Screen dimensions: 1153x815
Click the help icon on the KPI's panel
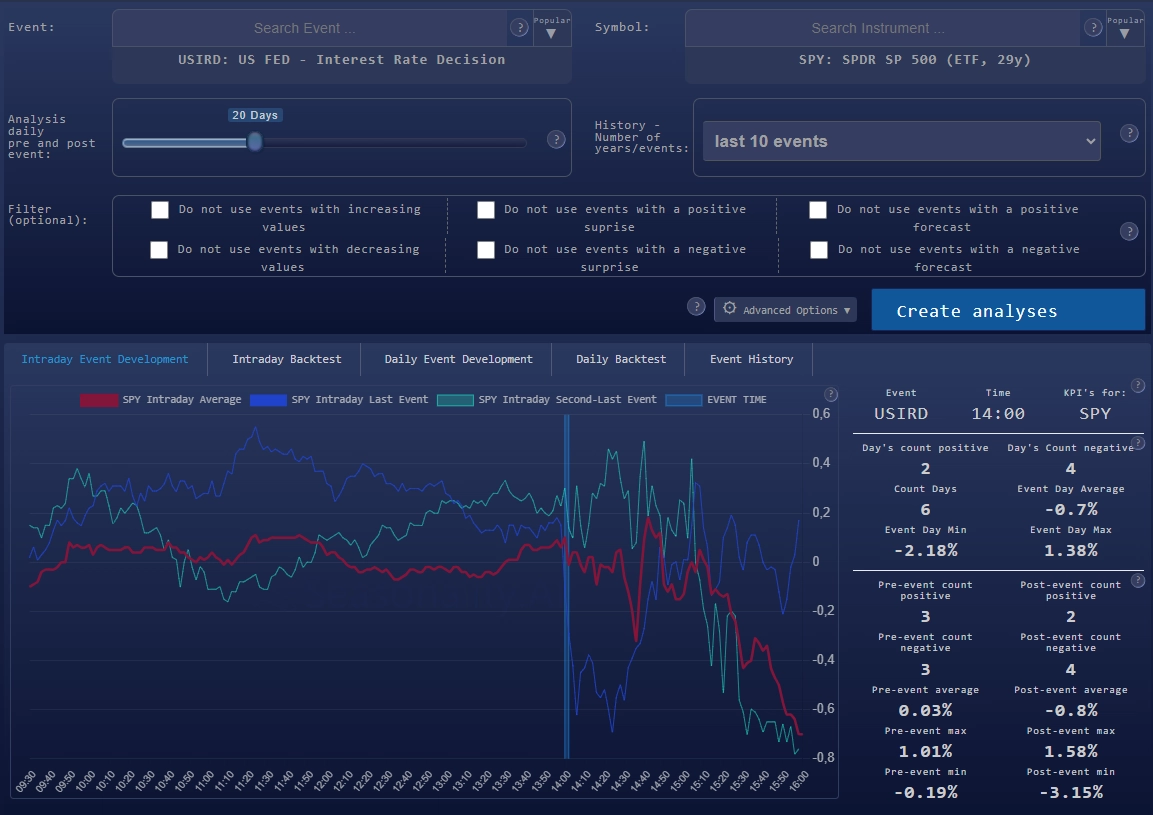coord(1137,385)
